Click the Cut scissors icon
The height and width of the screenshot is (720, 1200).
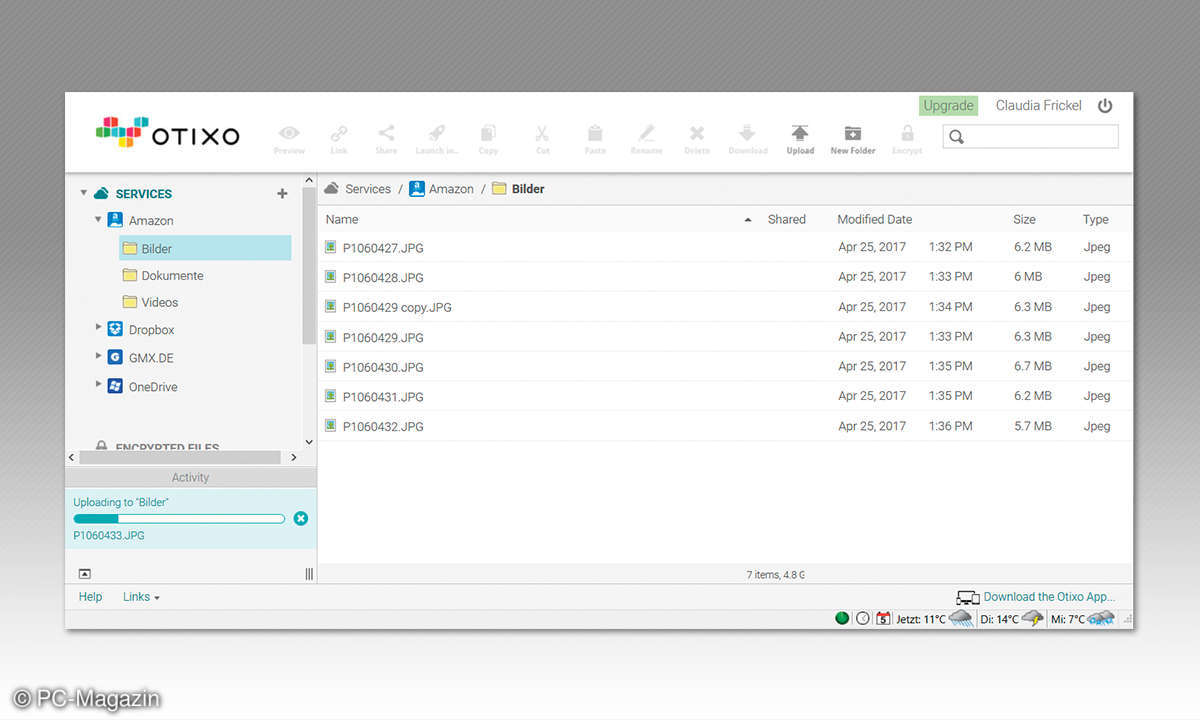point(542,133)
